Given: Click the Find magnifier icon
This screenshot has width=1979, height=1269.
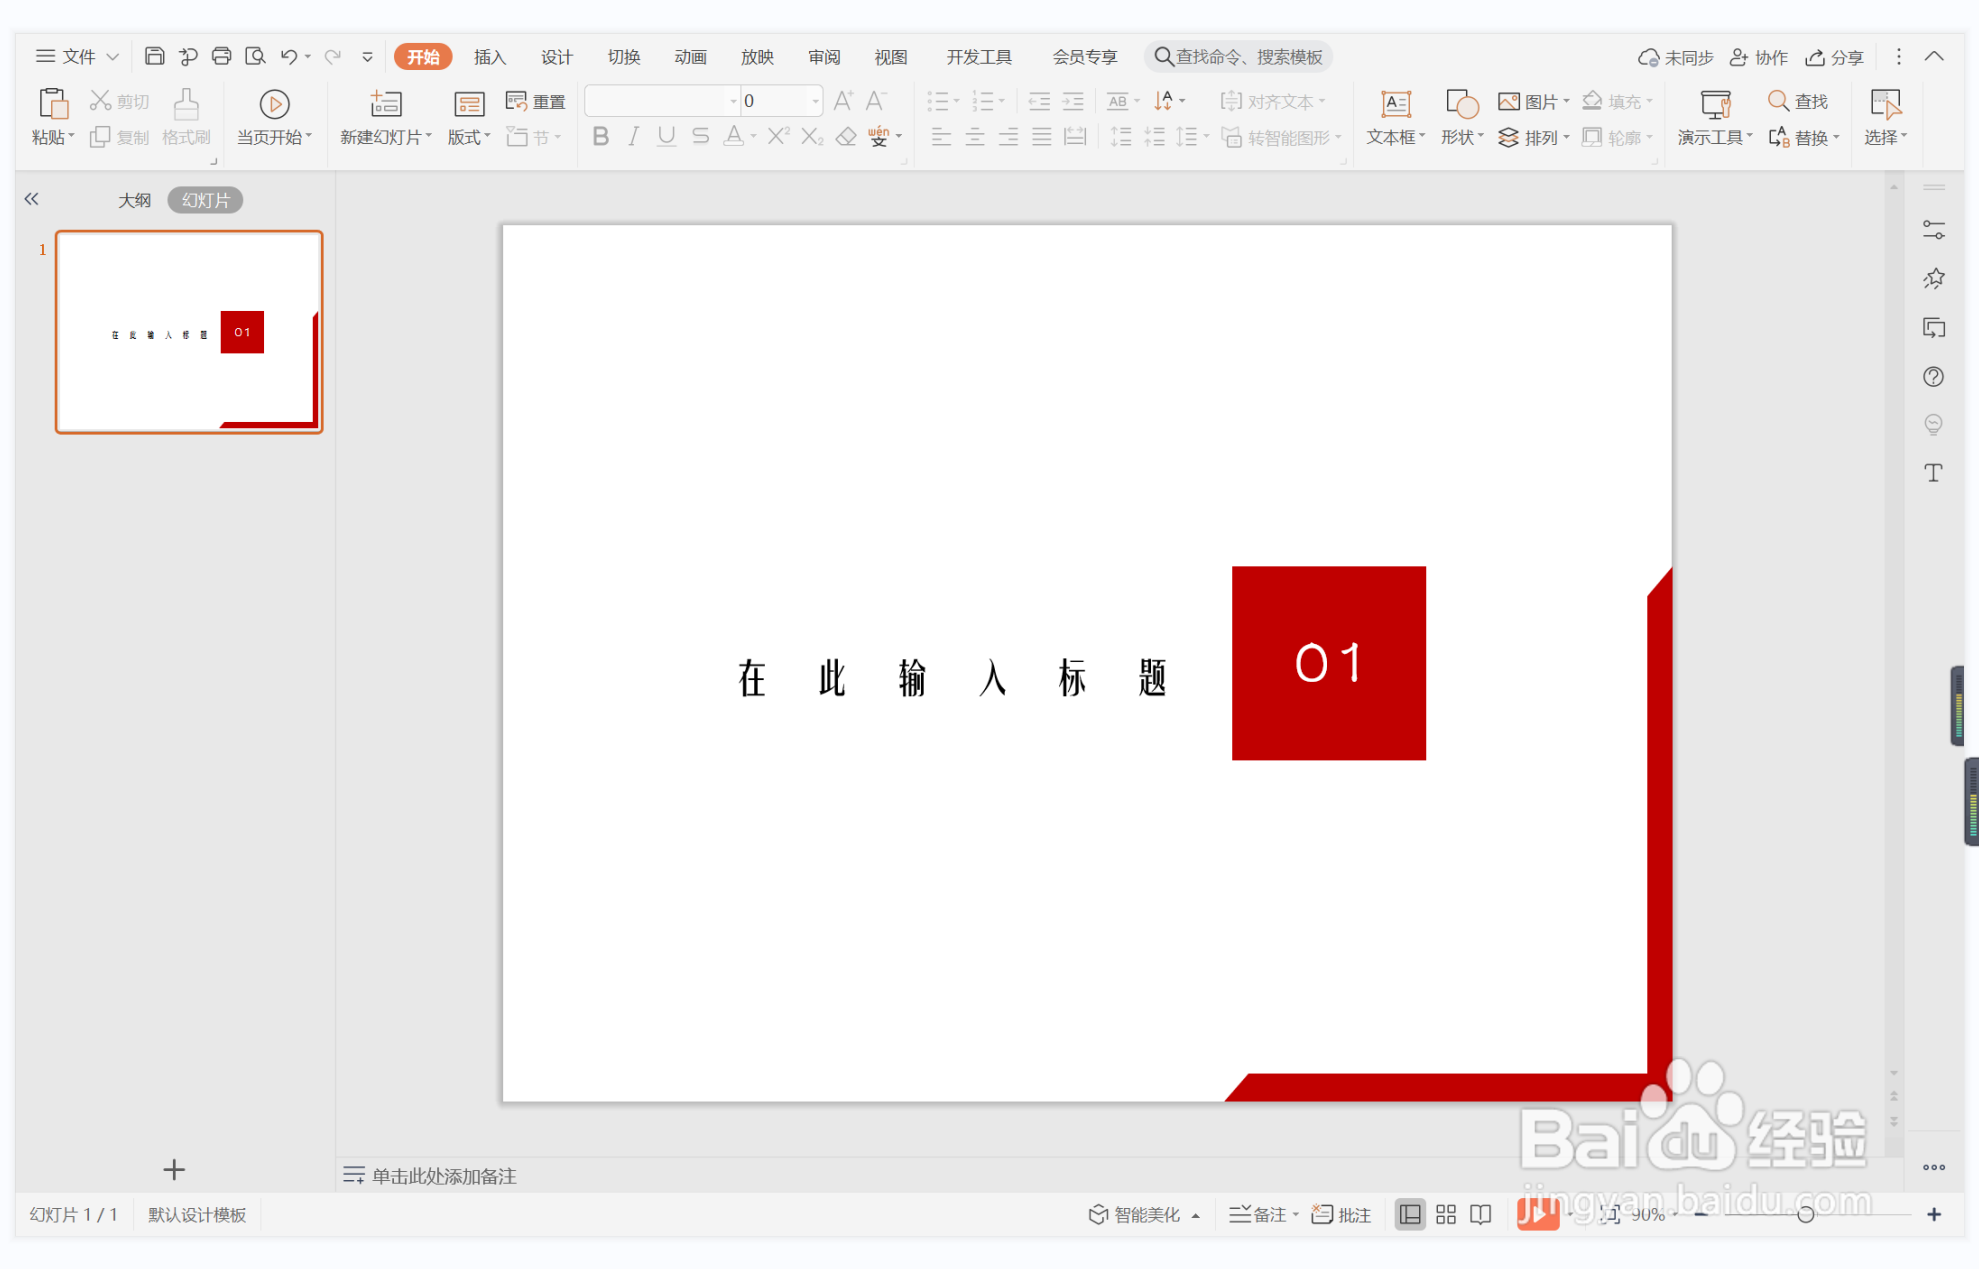Looking at the screenshot, I should pos(1778,101).
